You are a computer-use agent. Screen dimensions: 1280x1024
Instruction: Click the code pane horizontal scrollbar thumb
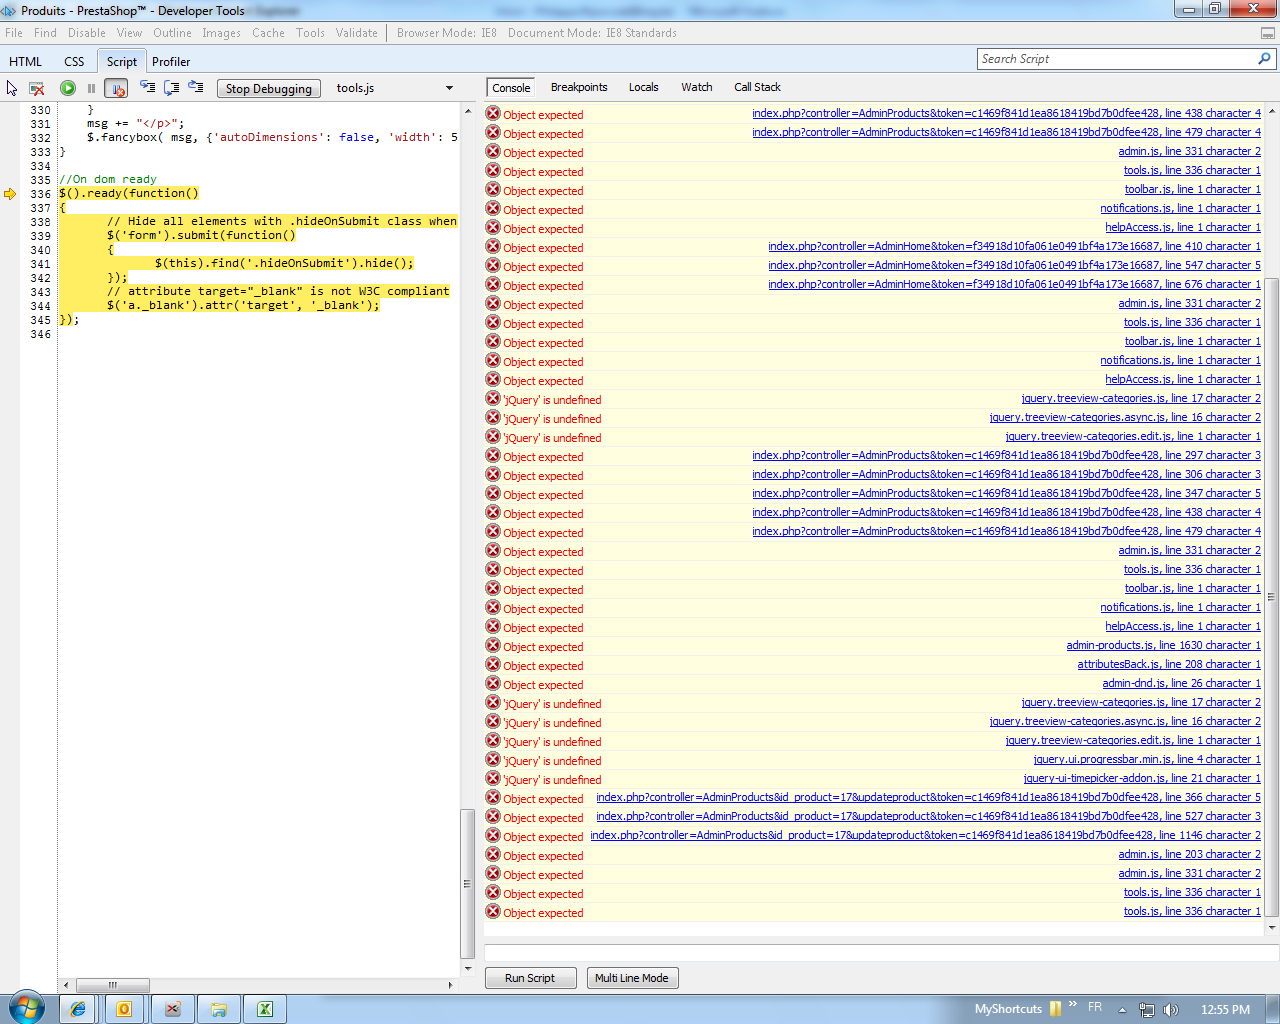click(113, 985)
